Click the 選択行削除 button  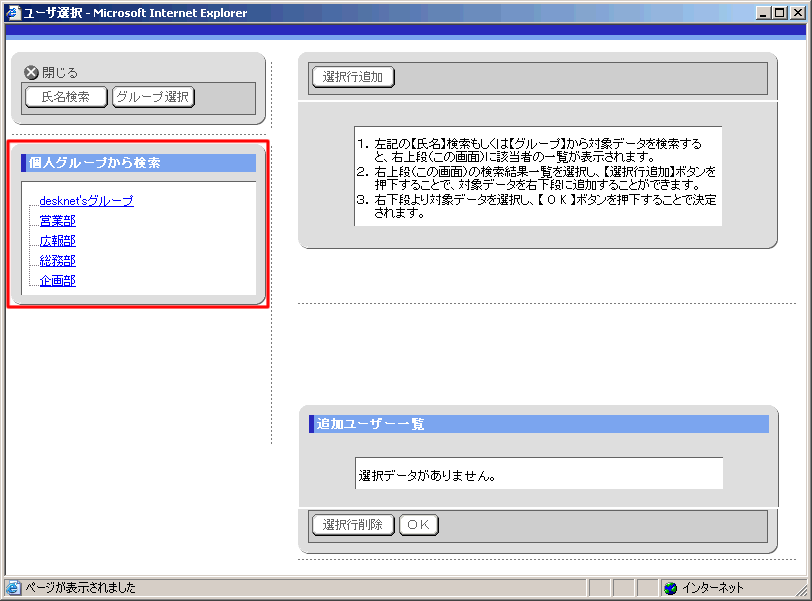[353, 525]
